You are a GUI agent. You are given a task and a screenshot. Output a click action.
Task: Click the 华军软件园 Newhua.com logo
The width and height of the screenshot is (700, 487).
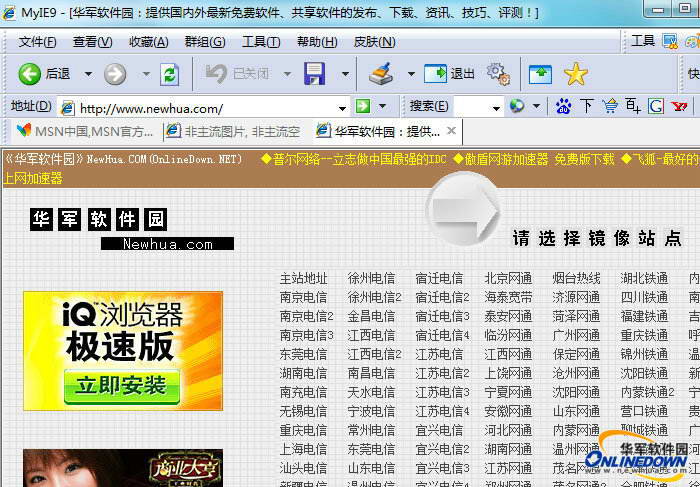pos(132,229)
